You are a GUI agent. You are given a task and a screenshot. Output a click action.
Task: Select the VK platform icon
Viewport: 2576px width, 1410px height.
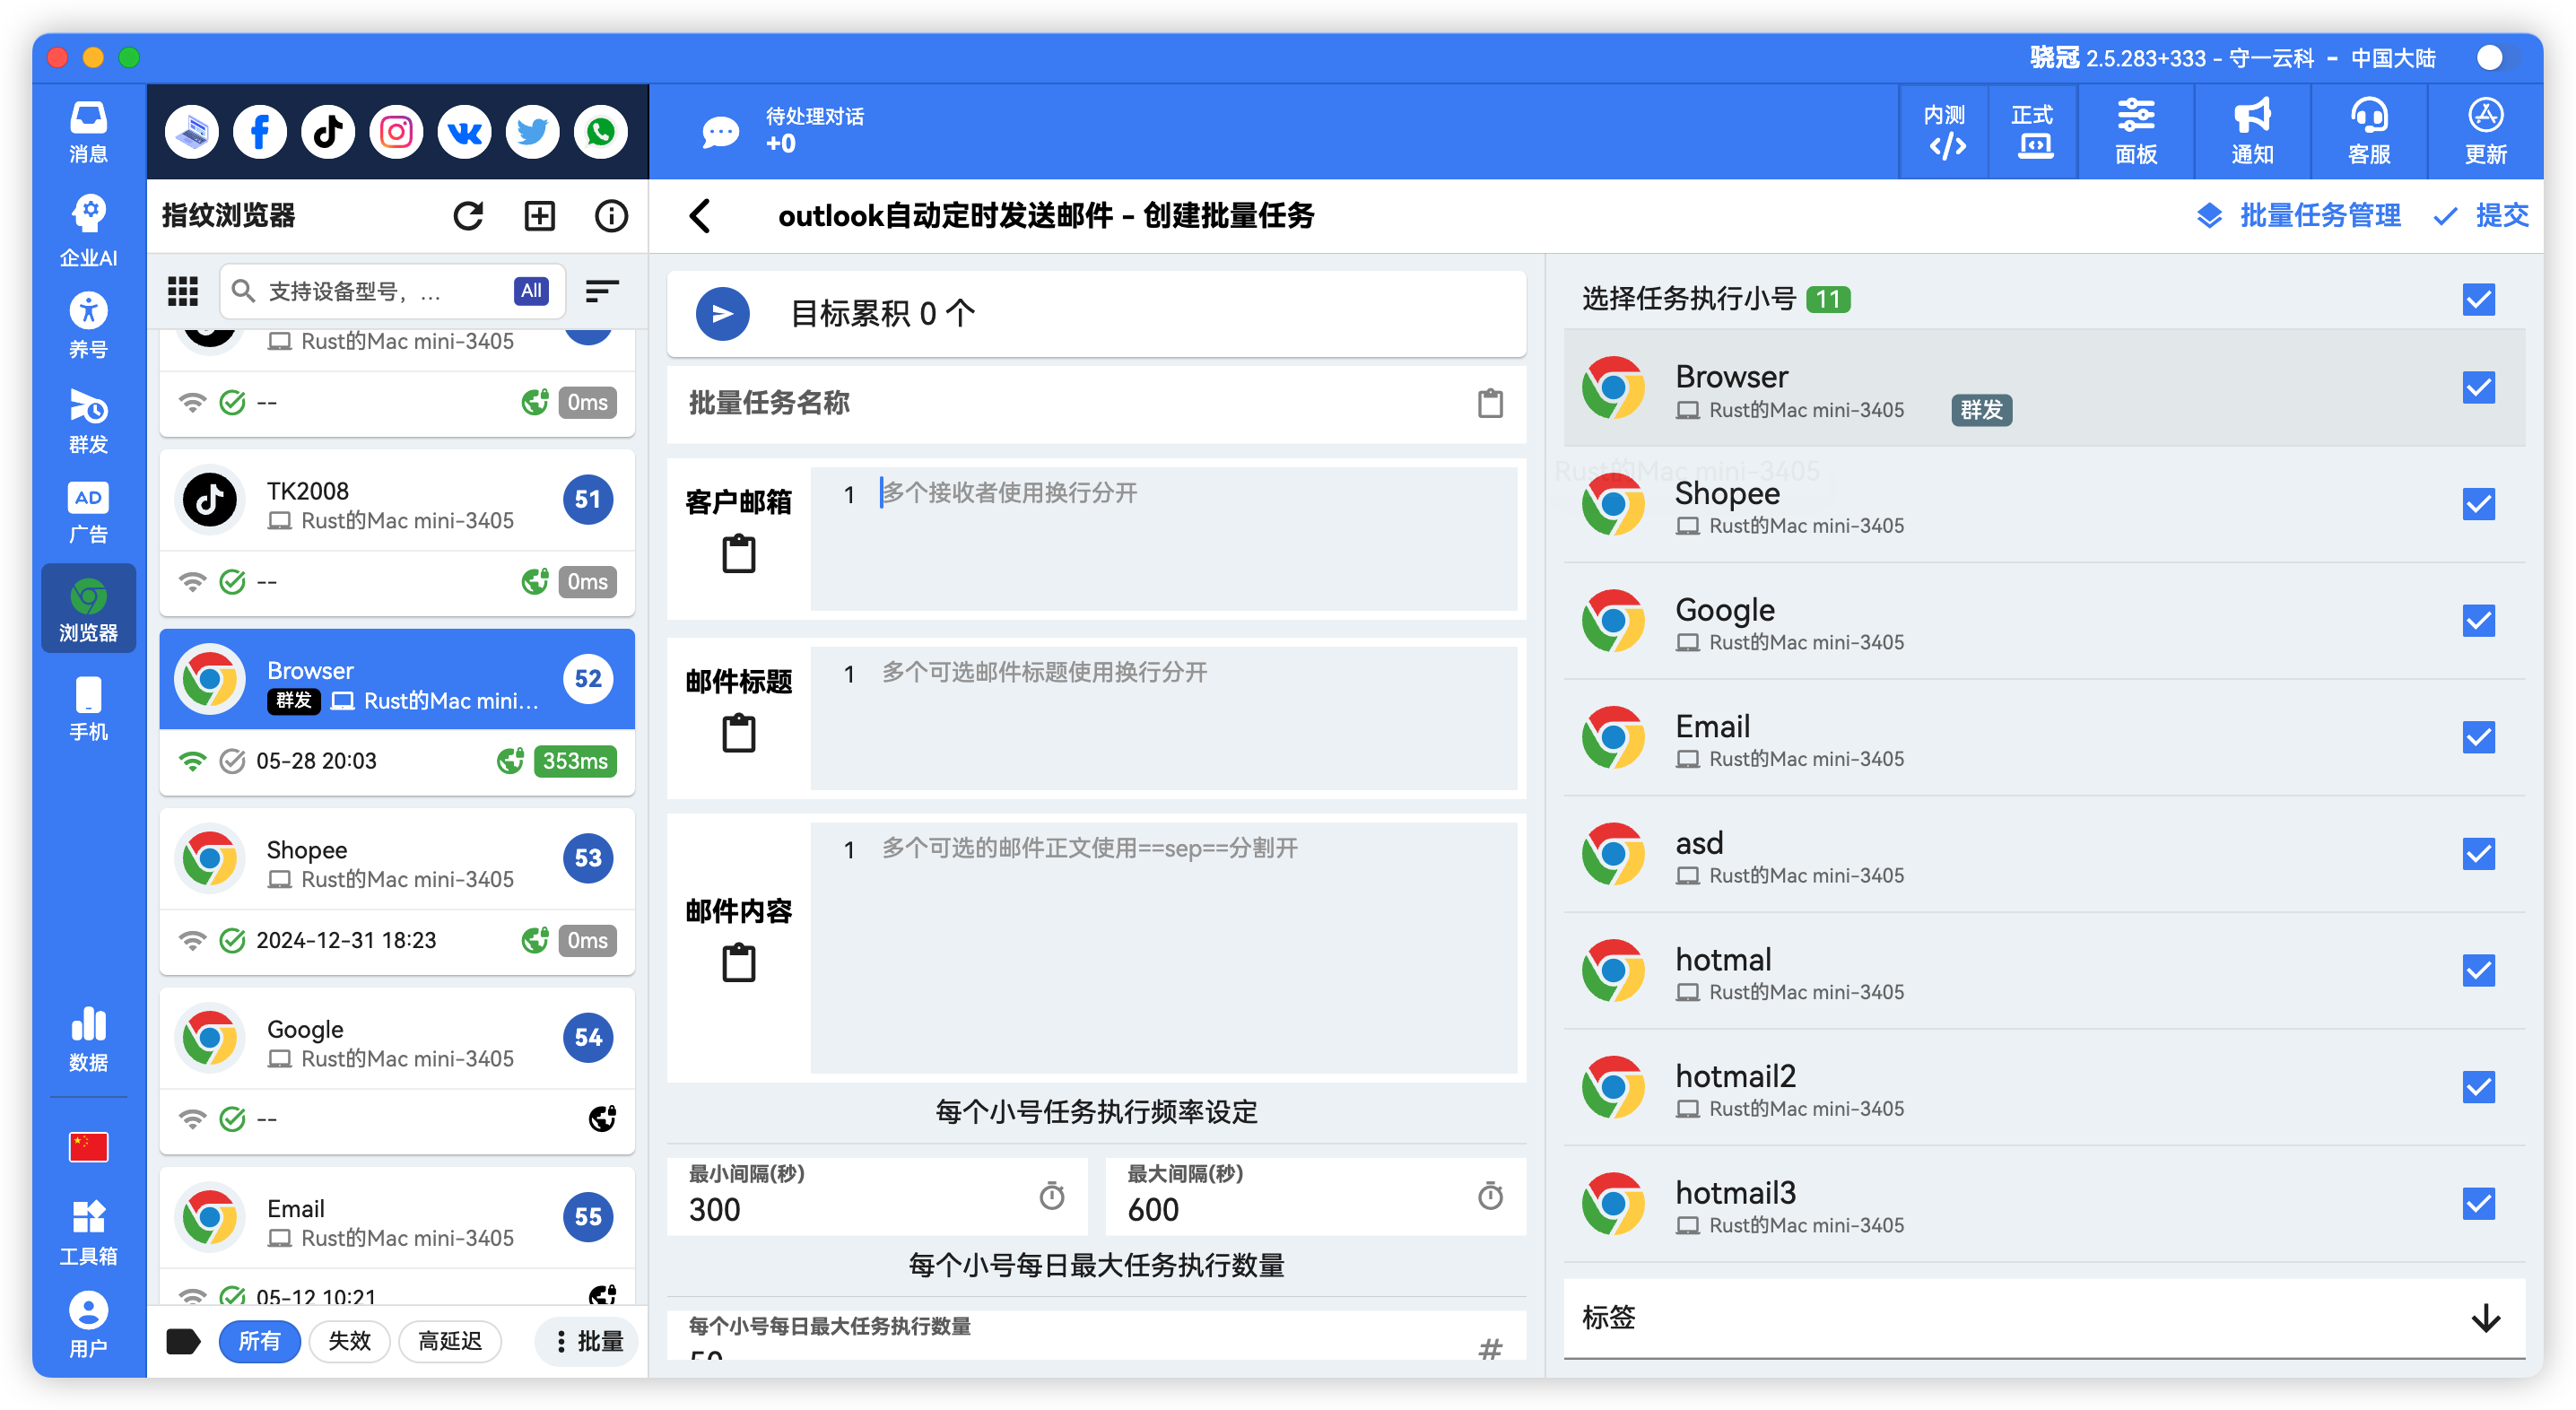[x=464, y=132]
